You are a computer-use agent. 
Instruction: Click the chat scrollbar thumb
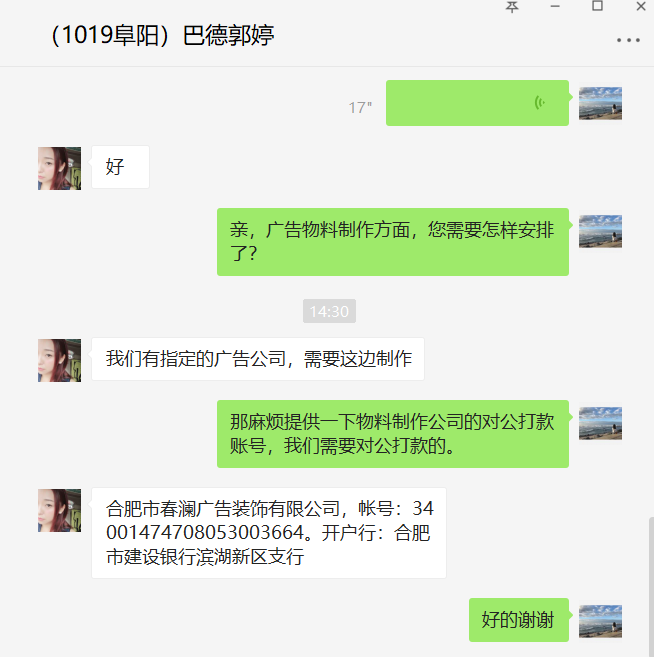point(651,587)
